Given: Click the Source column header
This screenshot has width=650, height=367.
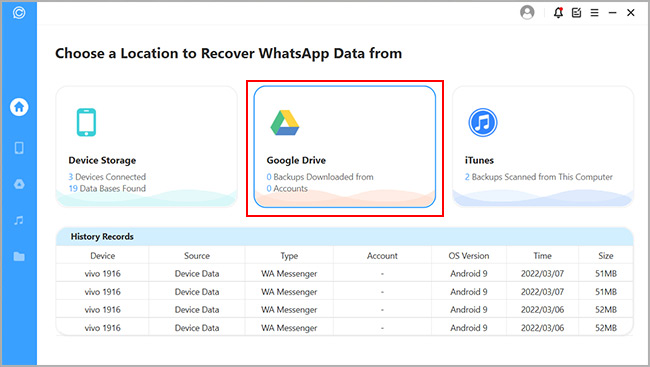Looking at the screenshot, I should pos(196,255).
